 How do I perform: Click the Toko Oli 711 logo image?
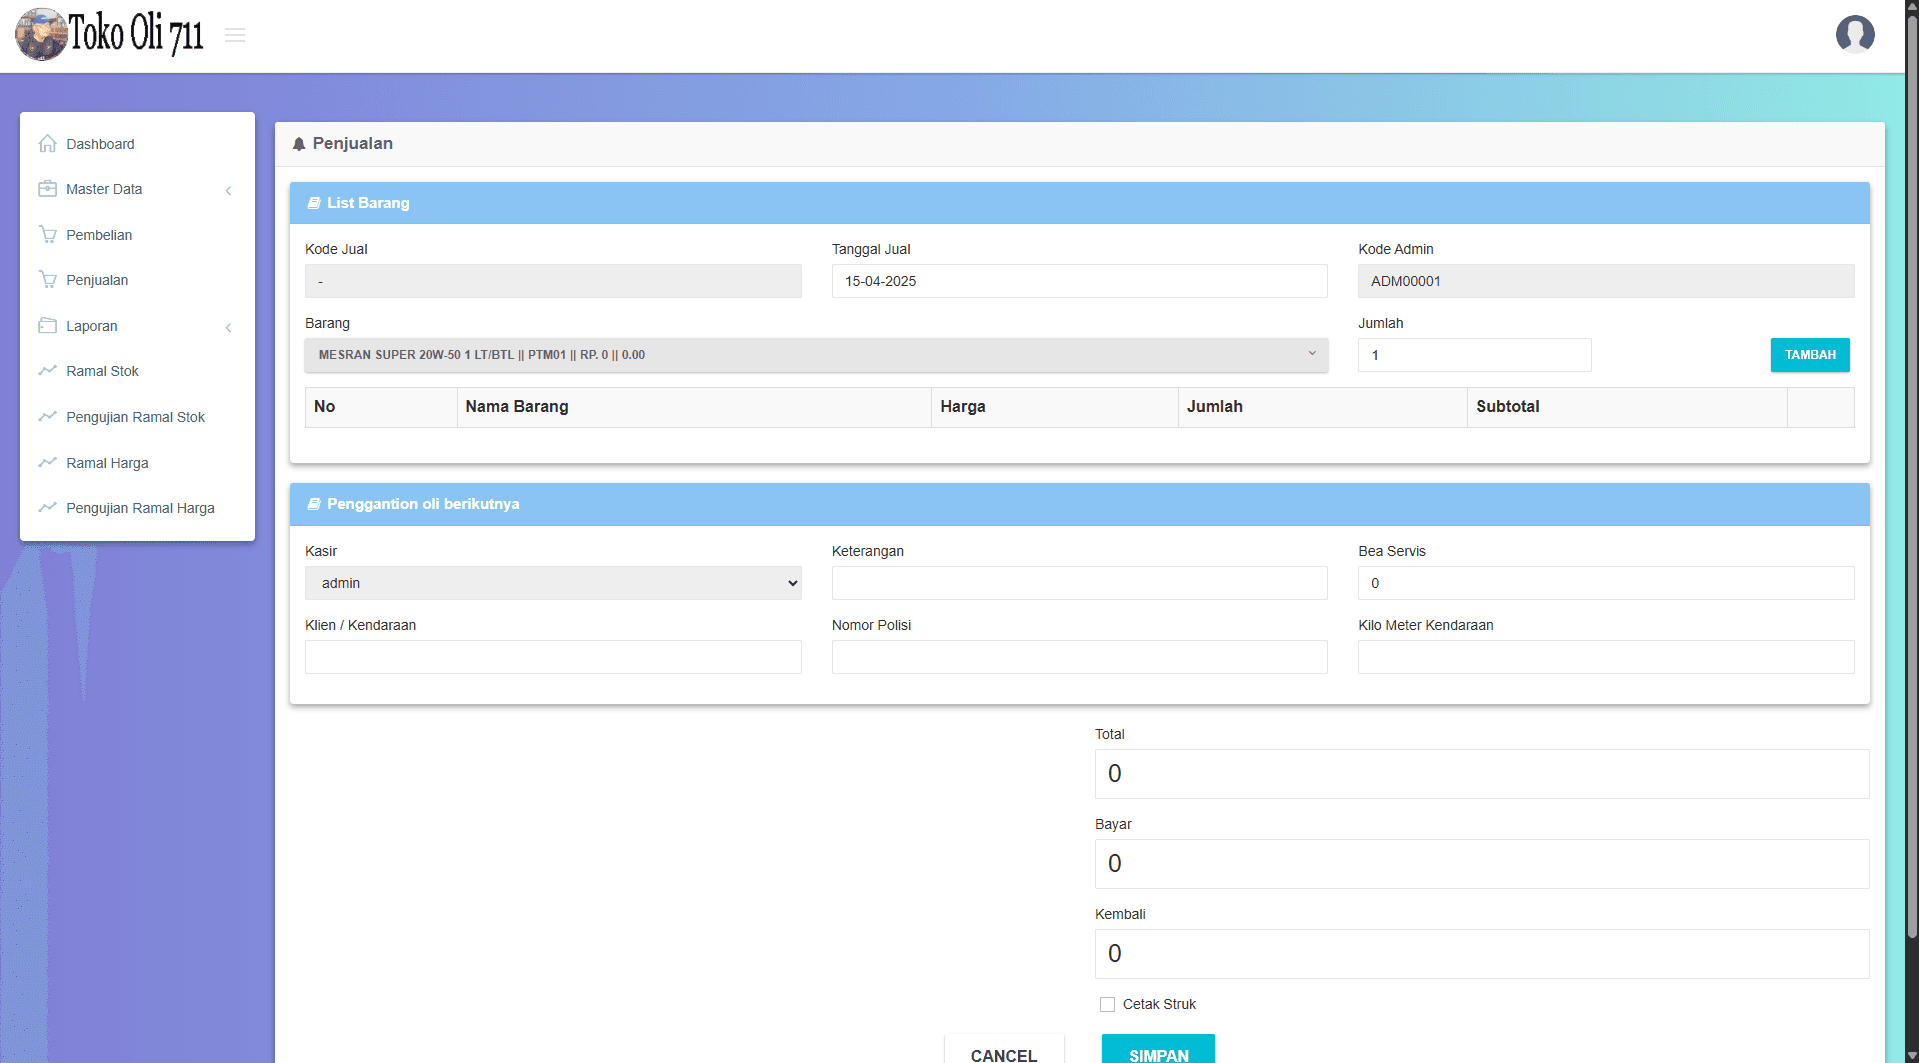coord(110,34)
